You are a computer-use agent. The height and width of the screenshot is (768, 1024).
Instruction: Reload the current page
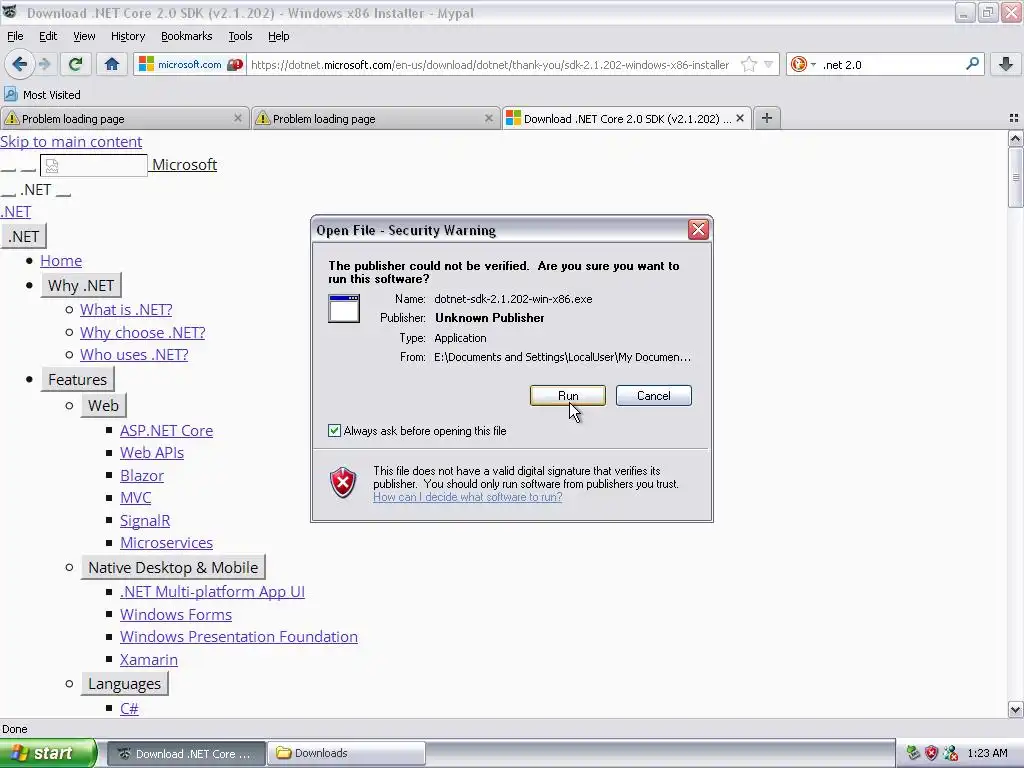[x=75, y=64]
